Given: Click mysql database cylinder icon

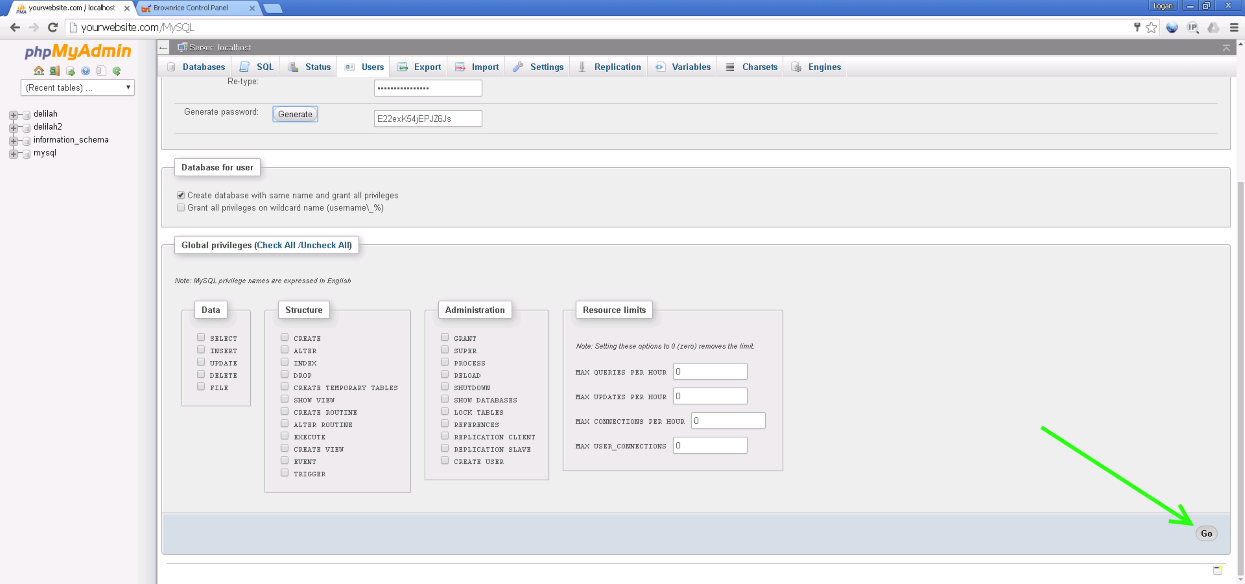Looking at the screenshot, I should [x=26, y=153].
